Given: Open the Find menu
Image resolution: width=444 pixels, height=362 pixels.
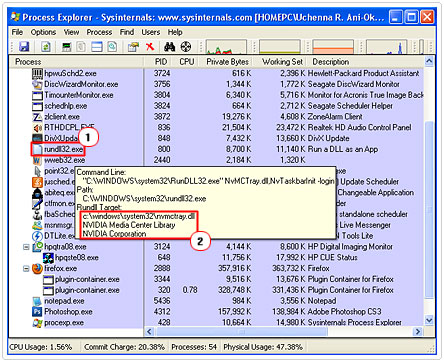Looking at the screenshot, I should tap(127, 32).
